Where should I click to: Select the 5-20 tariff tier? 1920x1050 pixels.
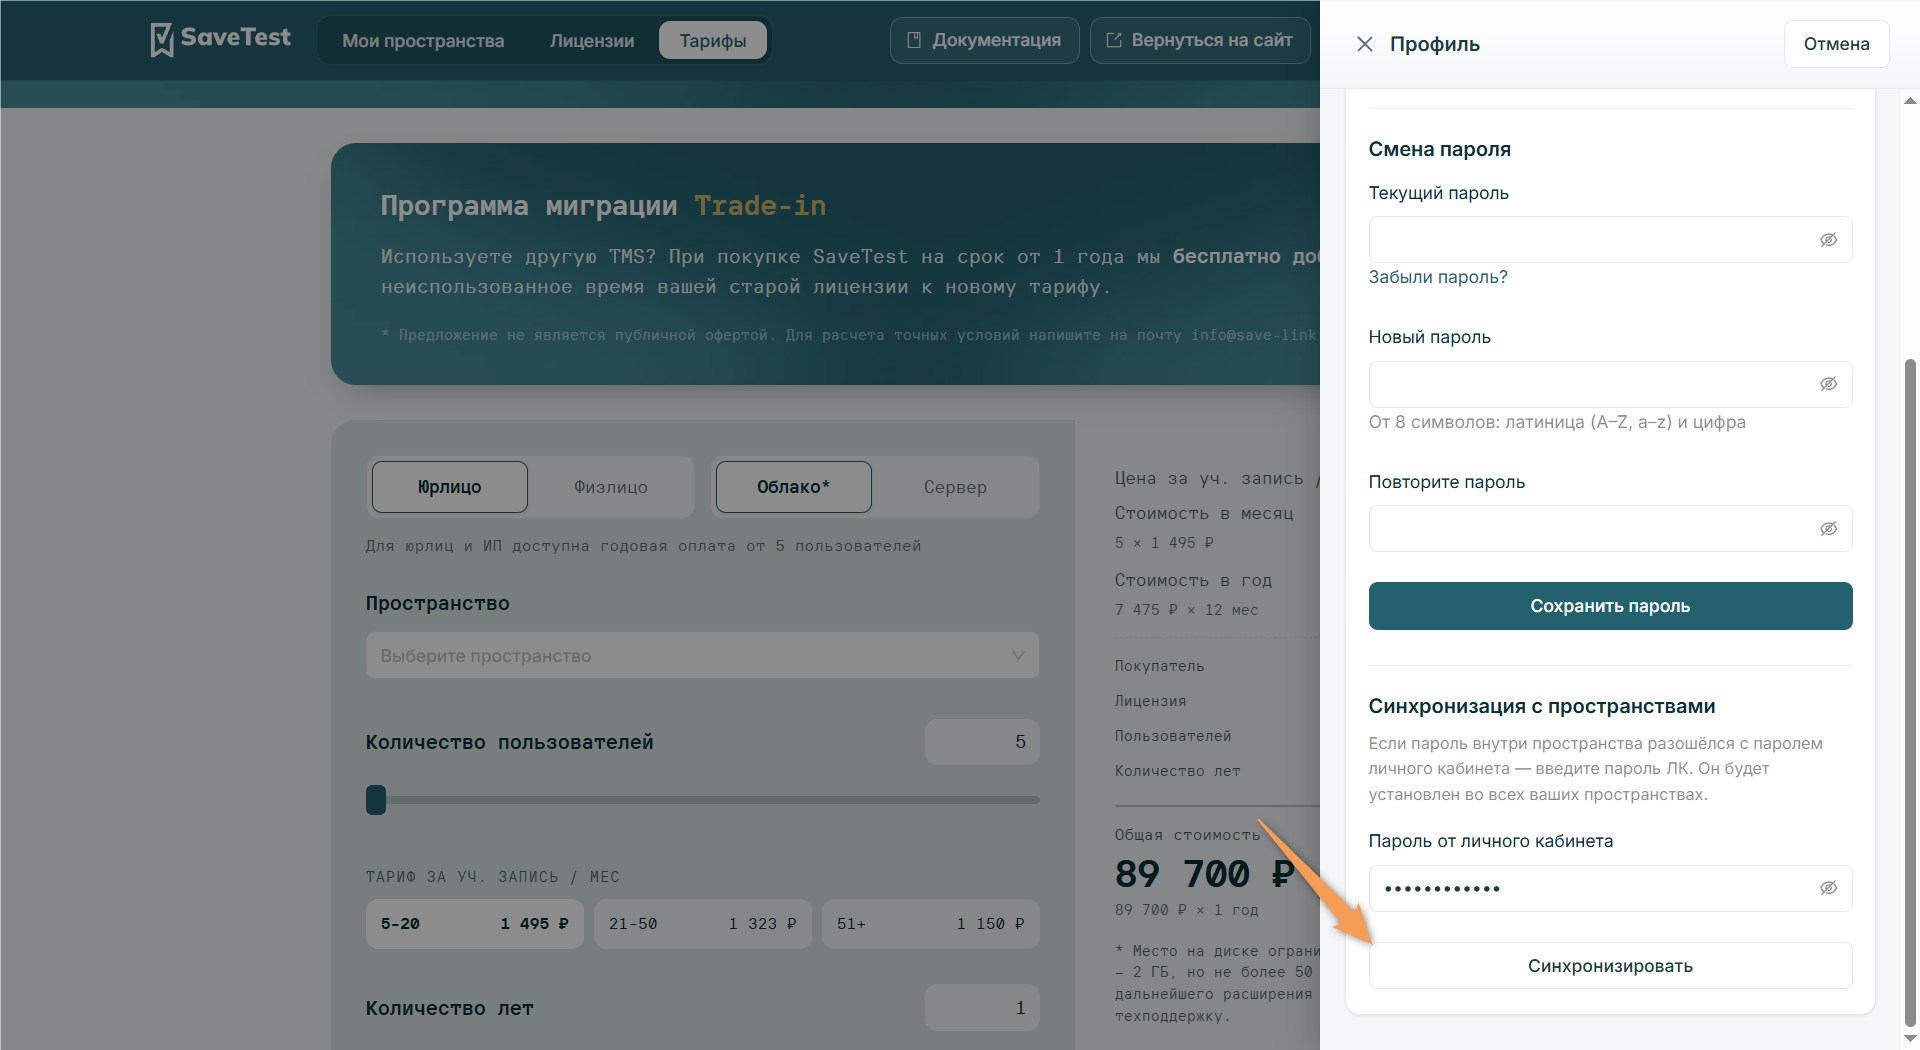(474, 924)
